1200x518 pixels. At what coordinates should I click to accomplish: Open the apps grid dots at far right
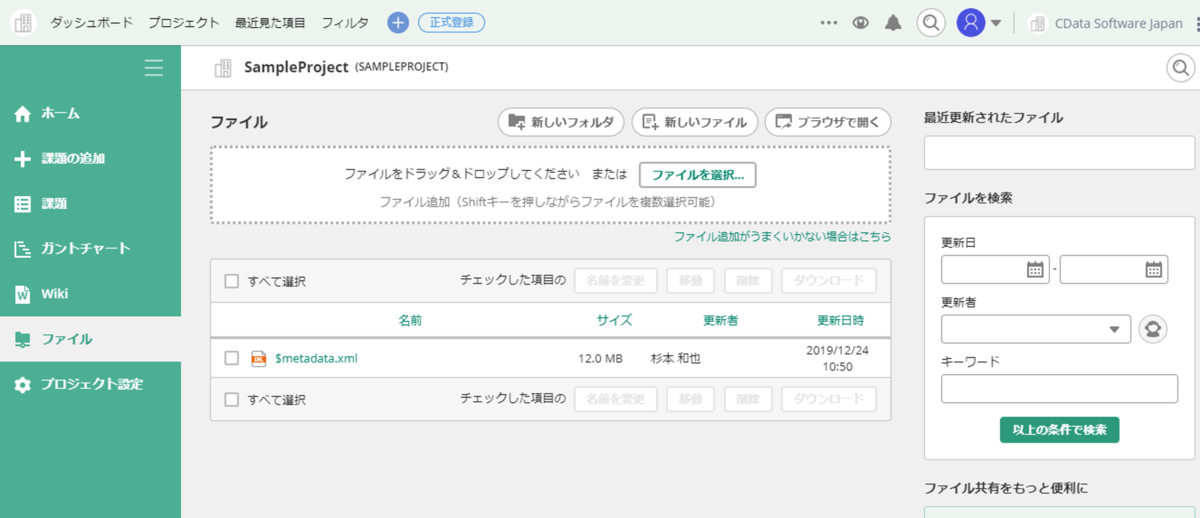click(x=1196, y=23)
